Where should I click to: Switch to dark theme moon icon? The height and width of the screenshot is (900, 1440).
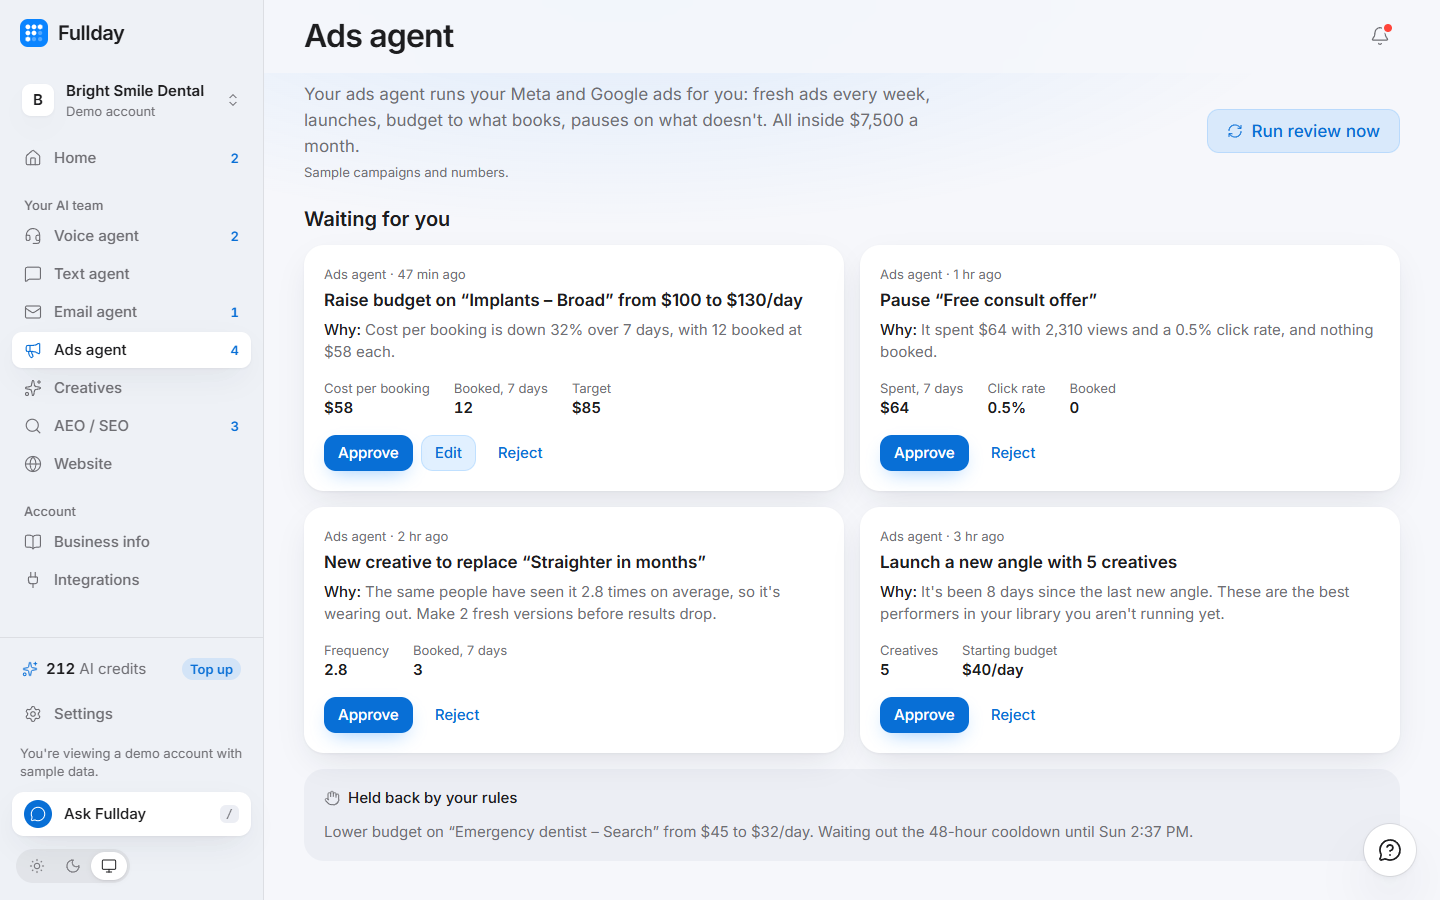click(73, 866)
